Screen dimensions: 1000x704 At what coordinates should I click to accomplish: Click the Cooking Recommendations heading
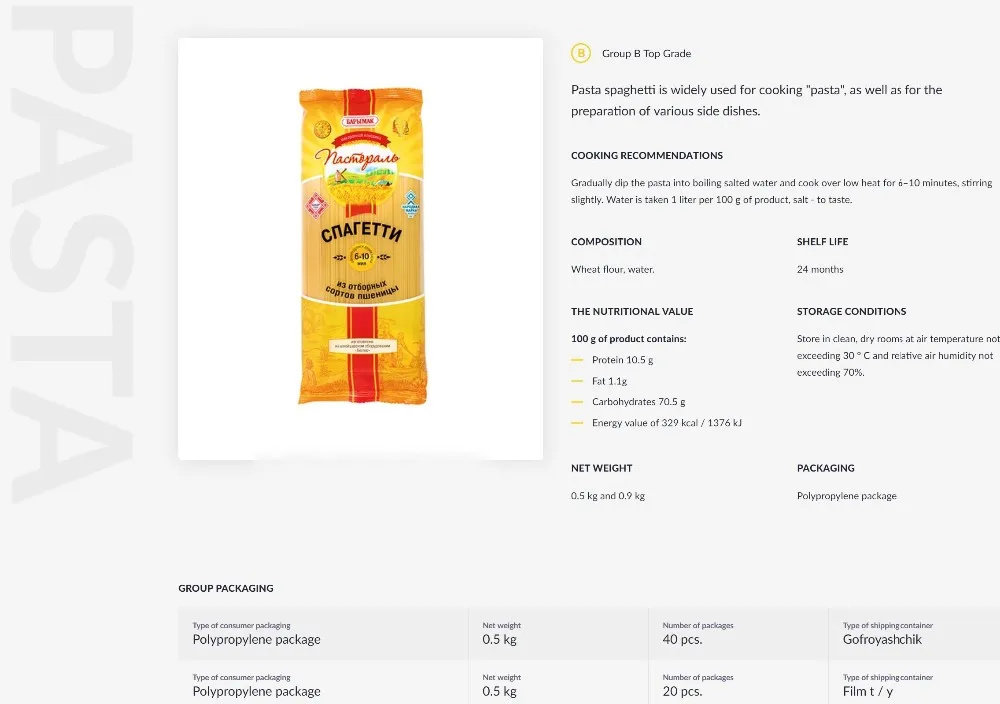(647, 156)
